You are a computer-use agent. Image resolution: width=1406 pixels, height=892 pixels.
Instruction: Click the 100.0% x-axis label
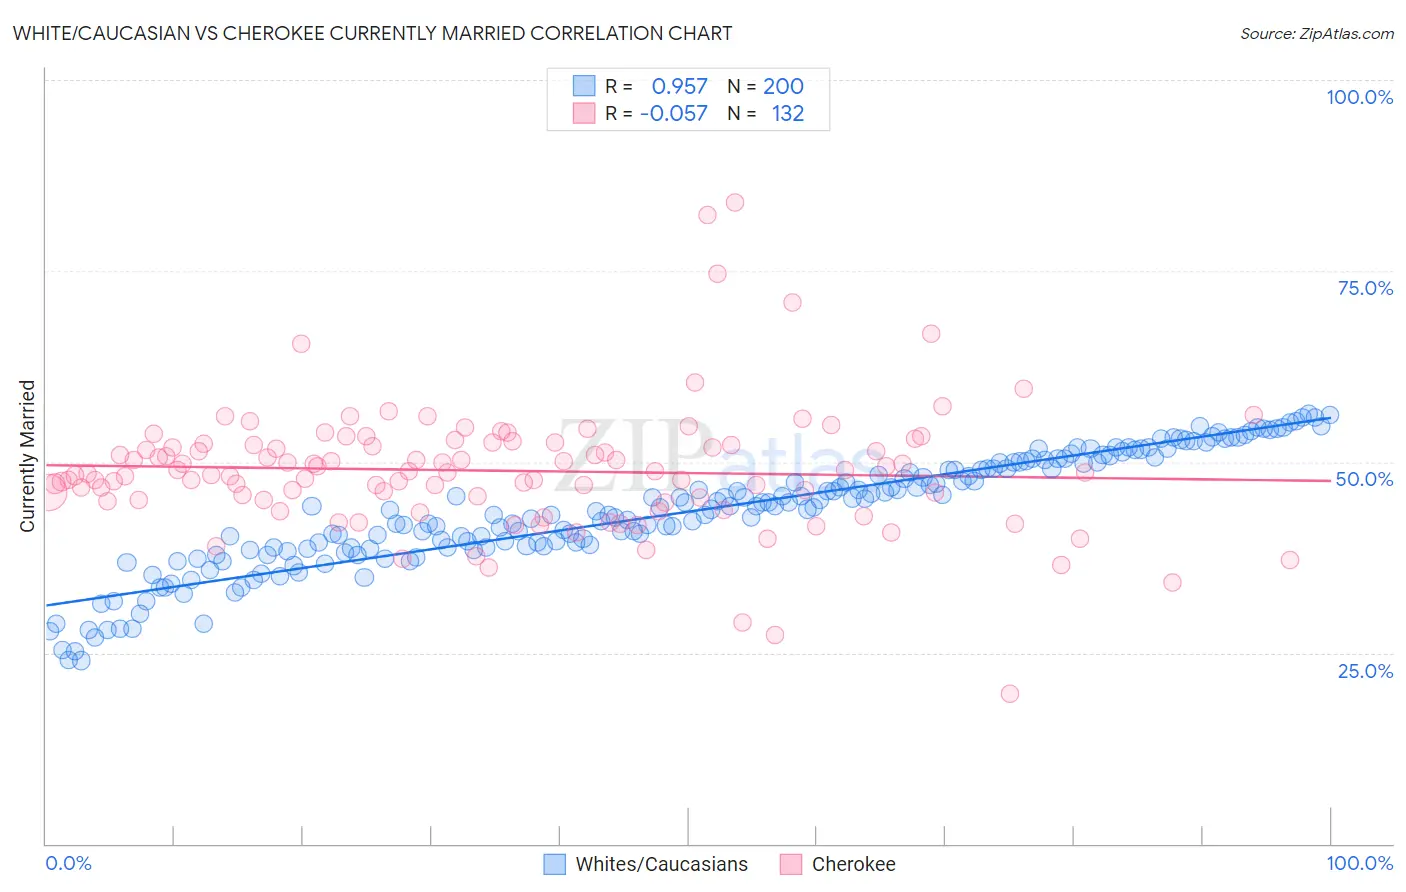[x=1360, y=863]
